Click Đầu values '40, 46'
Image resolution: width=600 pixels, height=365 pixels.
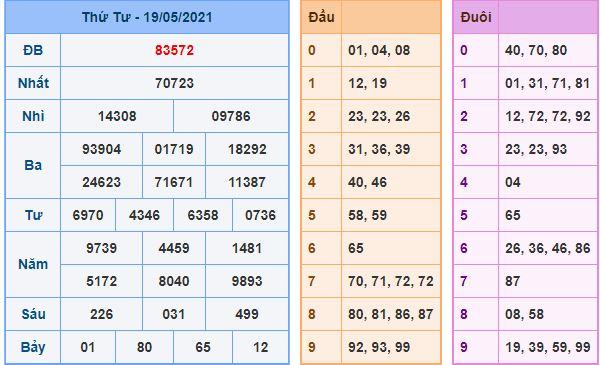click(368, 182)
